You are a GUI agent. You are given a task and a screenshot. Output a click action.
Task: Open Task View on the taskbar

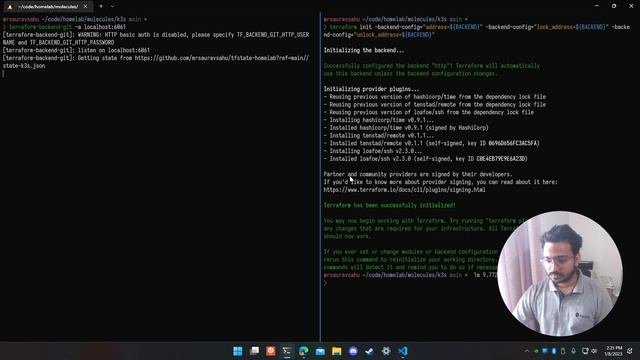coord(254,351)
